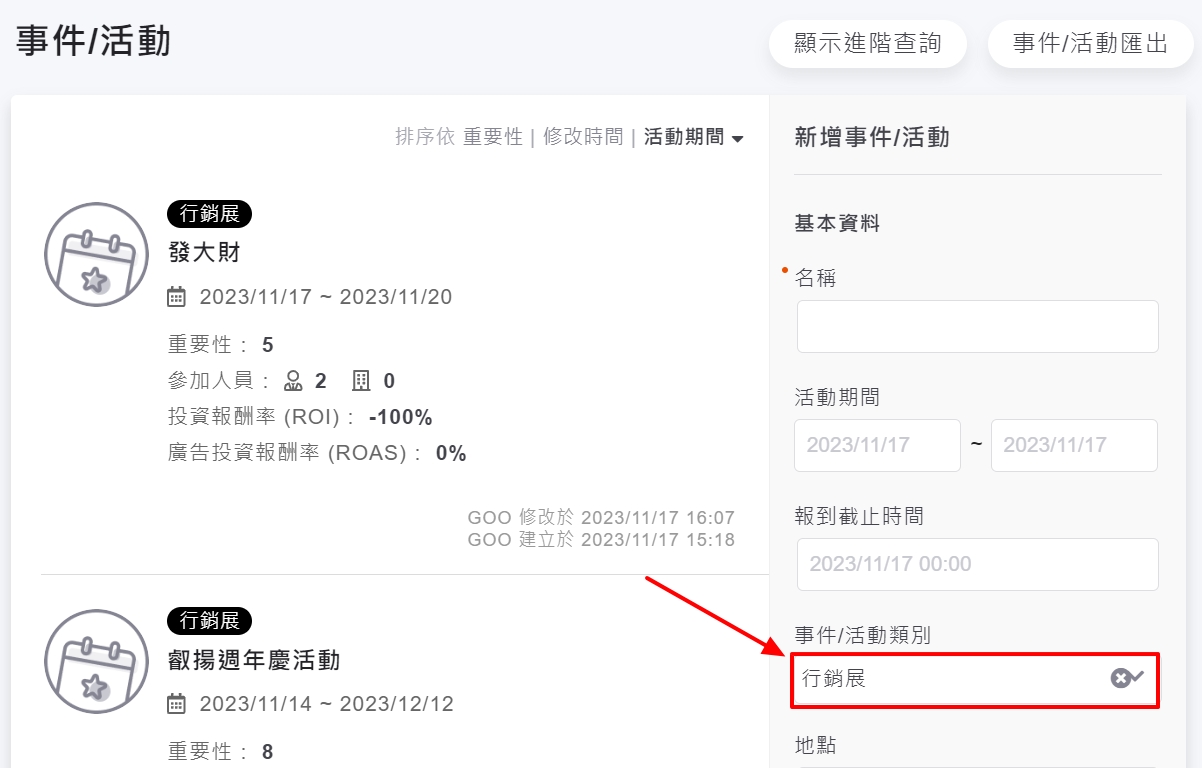Sort list by 重要性
The width and height of the screenshot is (1202, 768).
coord(493,137)
